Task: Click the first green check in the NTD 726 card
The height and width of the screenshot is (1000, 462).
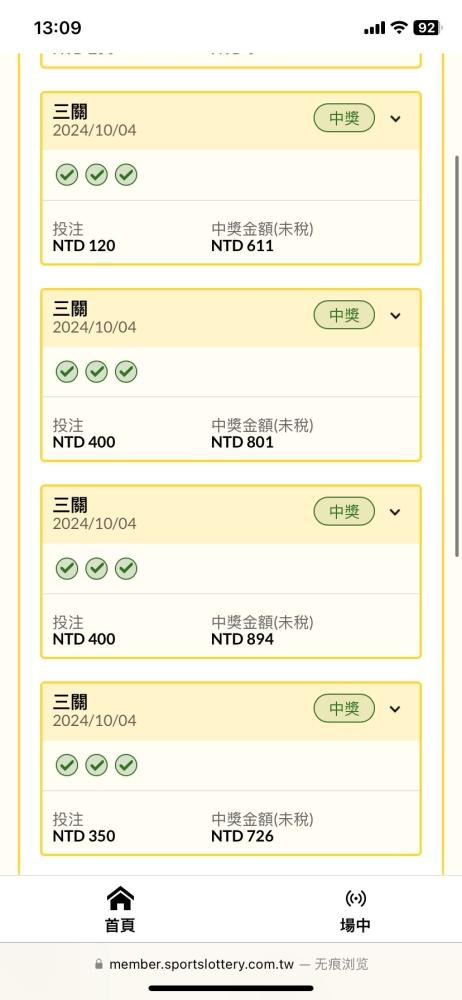Action: point(66,765)
